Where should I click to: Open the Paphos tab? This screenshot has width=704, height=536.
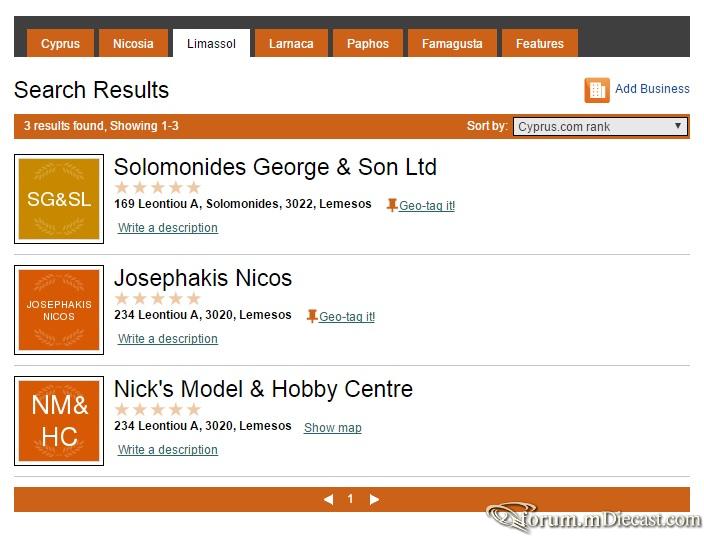(x=368, y=44)
